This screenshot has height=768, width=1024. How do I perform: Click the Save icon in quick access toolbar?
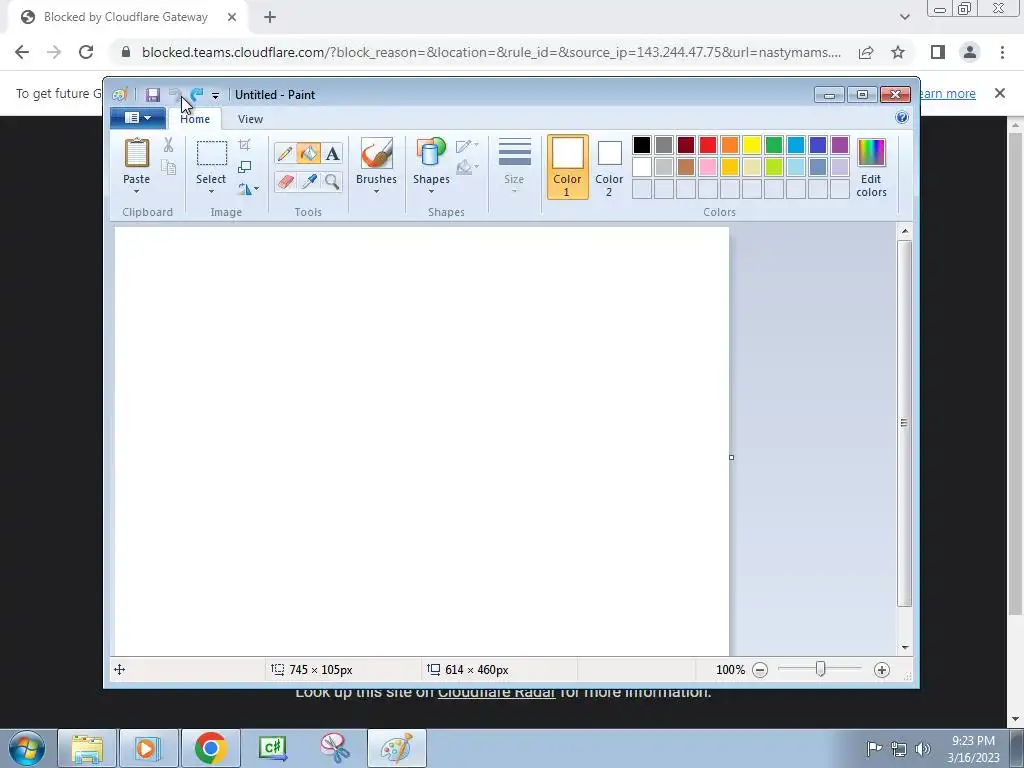tap(153, 95)
